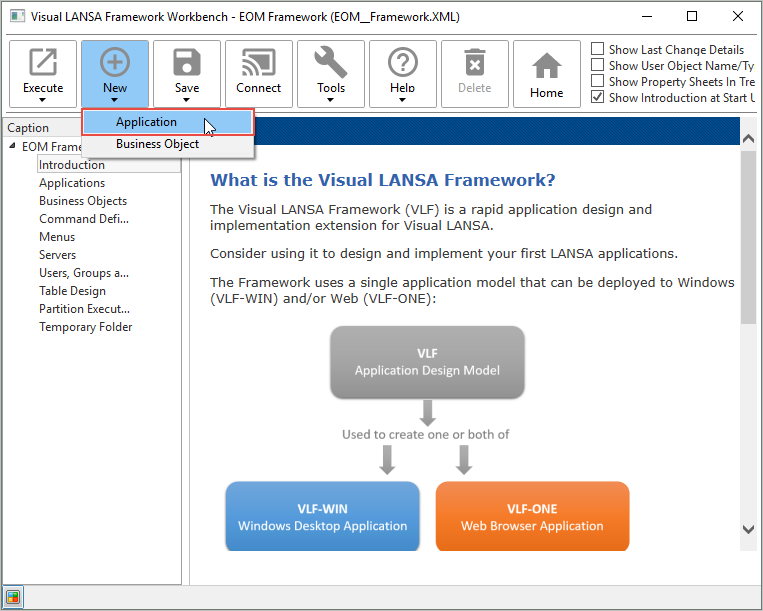Click the vertical scrollbar thumb

(748, 237)
